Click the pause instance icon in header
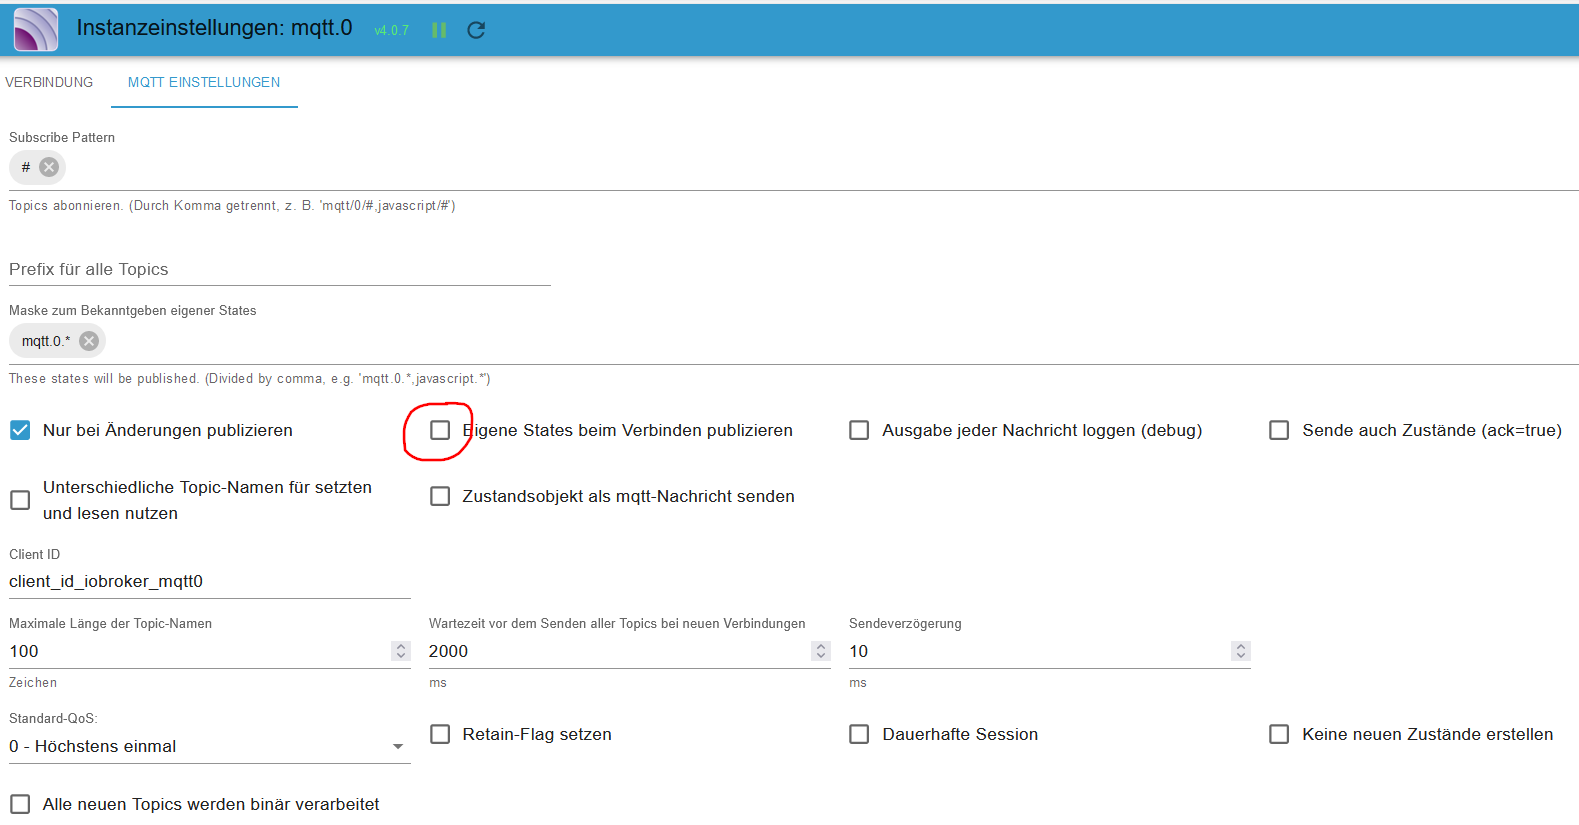1579x825 pixels. click(x=438, y=30)
